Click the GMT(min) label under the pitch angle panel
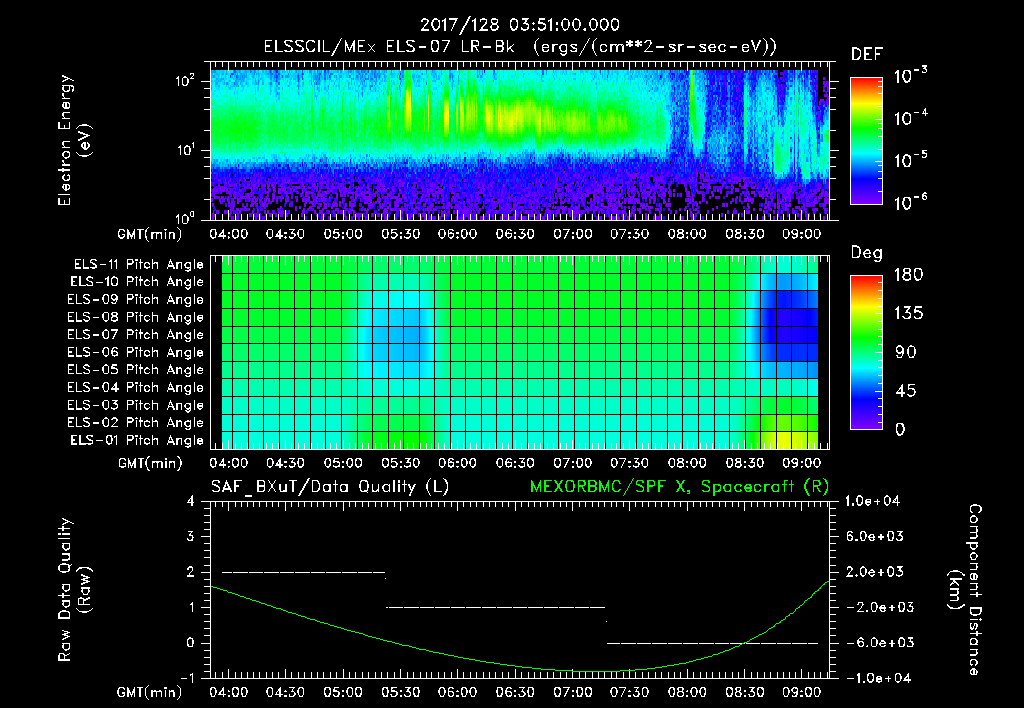Viewport: 1024px width, 708px height. (150, 464)
